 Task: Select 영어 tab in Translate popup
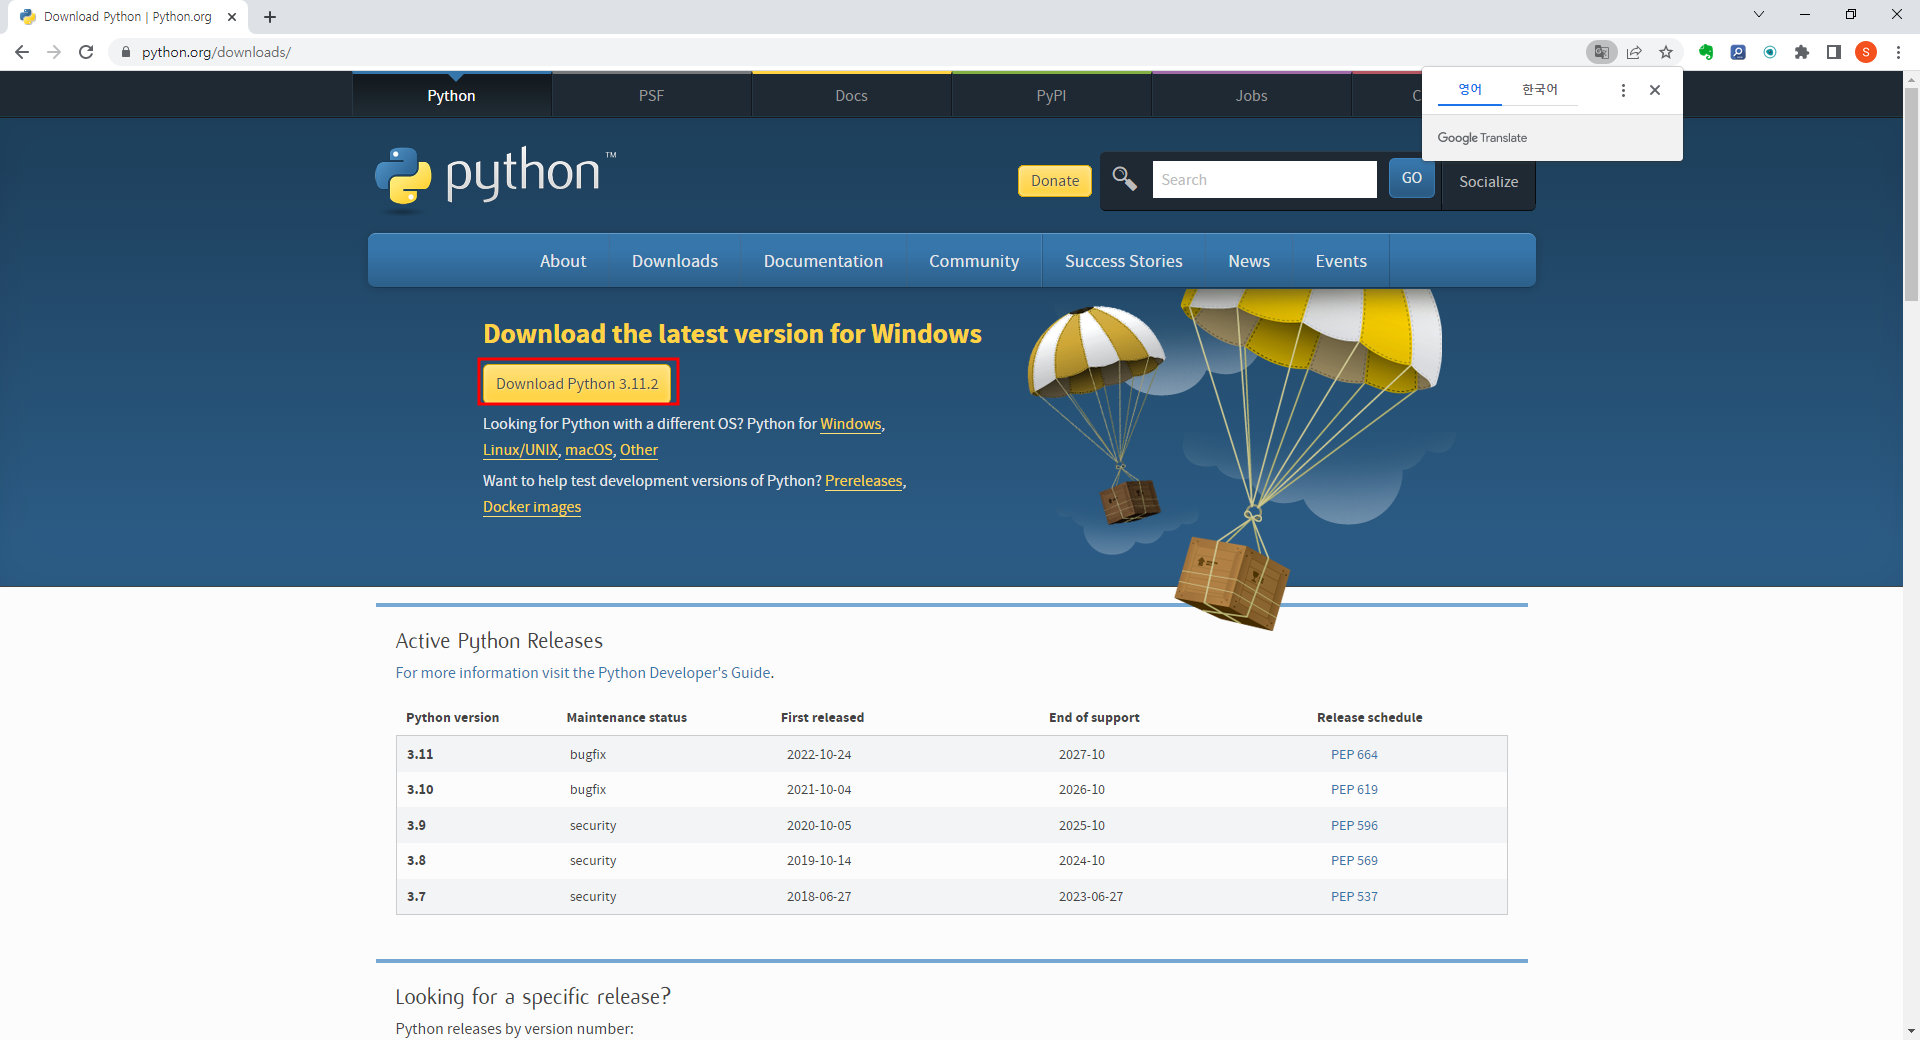1470,89
